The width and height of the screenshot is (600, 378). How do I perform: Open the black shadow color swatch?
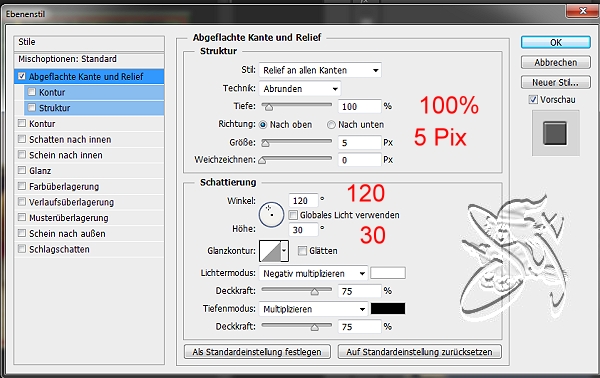click(388, 308)
